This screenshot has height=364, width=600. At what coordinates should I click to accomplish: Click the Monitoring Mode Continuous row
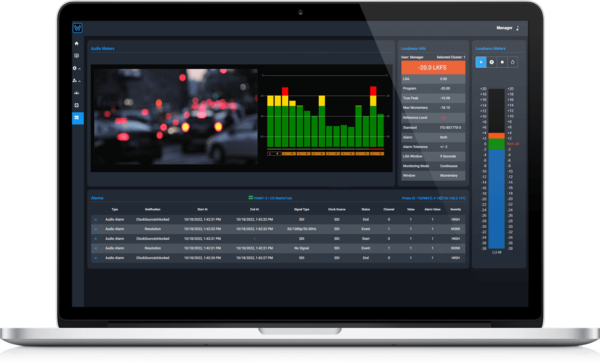433,166
